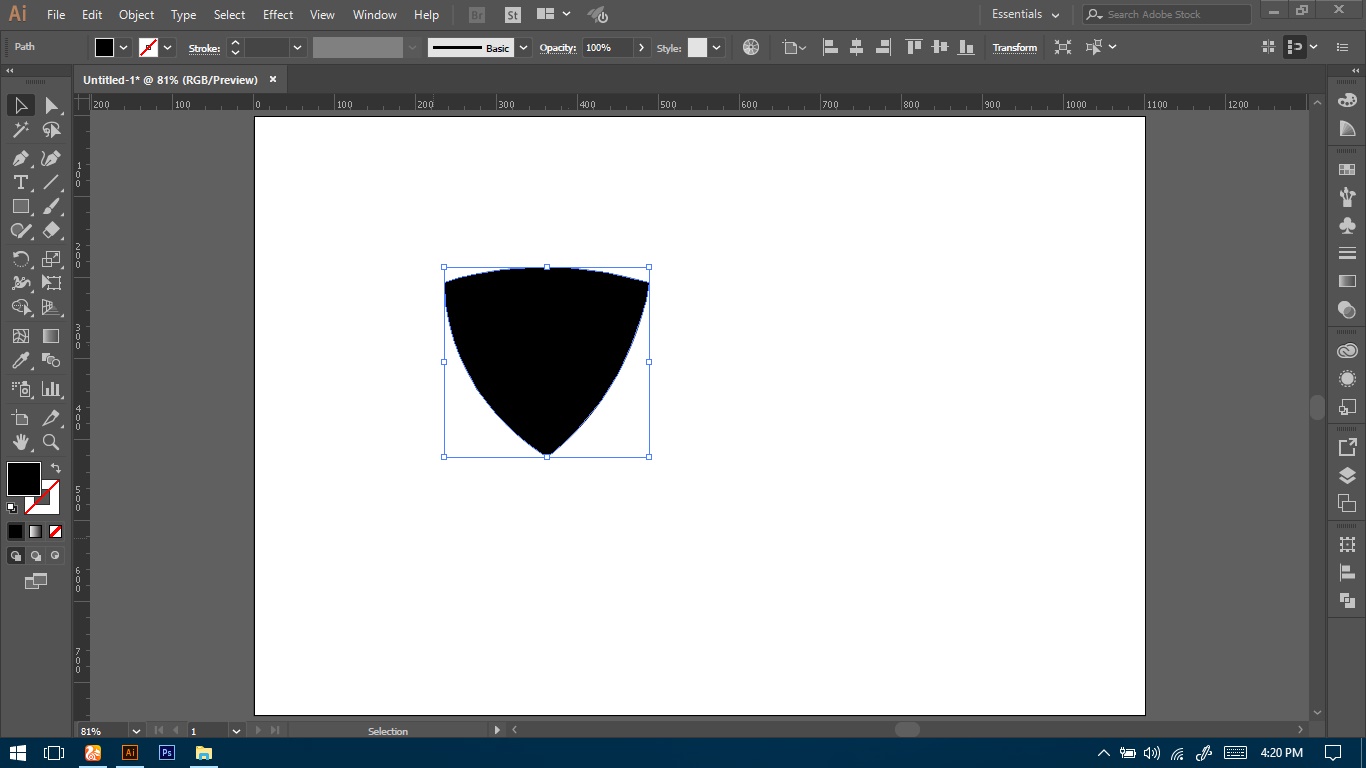Image resolution: width=1366 pixels, height=768 pixels.
Task: Open the Window menu
Action: tap(375, 14)
